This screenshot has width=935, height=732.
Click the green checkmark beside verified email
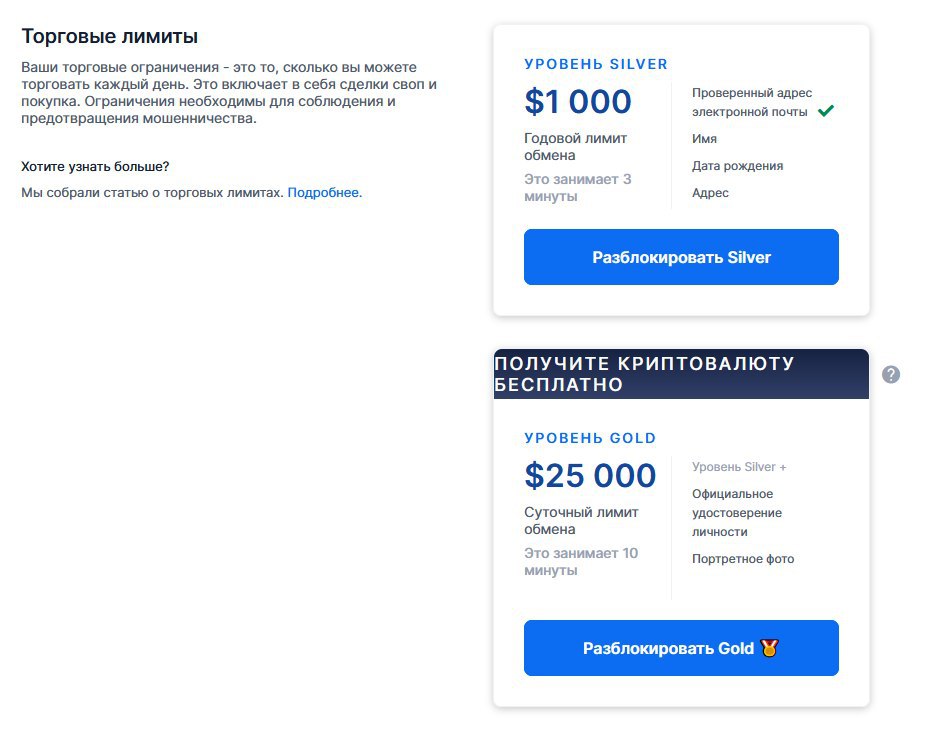tap(826, 110)
